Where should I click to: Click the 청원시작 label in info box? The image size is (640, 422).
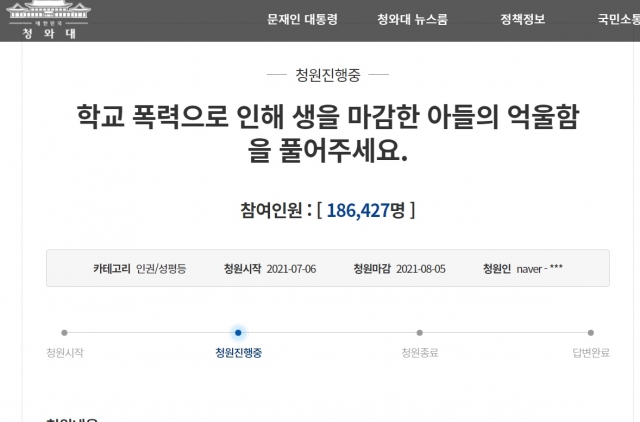(x=242, y=269)
